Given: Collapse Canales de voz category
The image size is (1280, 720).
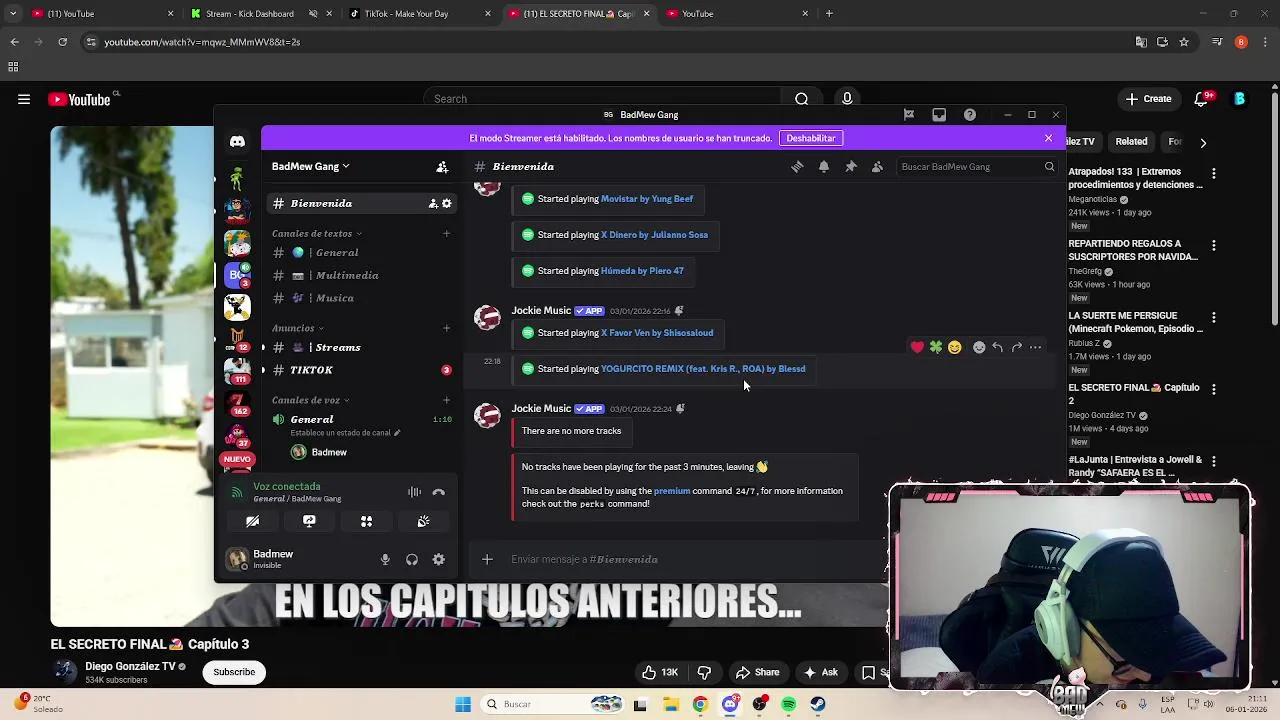Looking at the screenshot, I should (310, 400).
